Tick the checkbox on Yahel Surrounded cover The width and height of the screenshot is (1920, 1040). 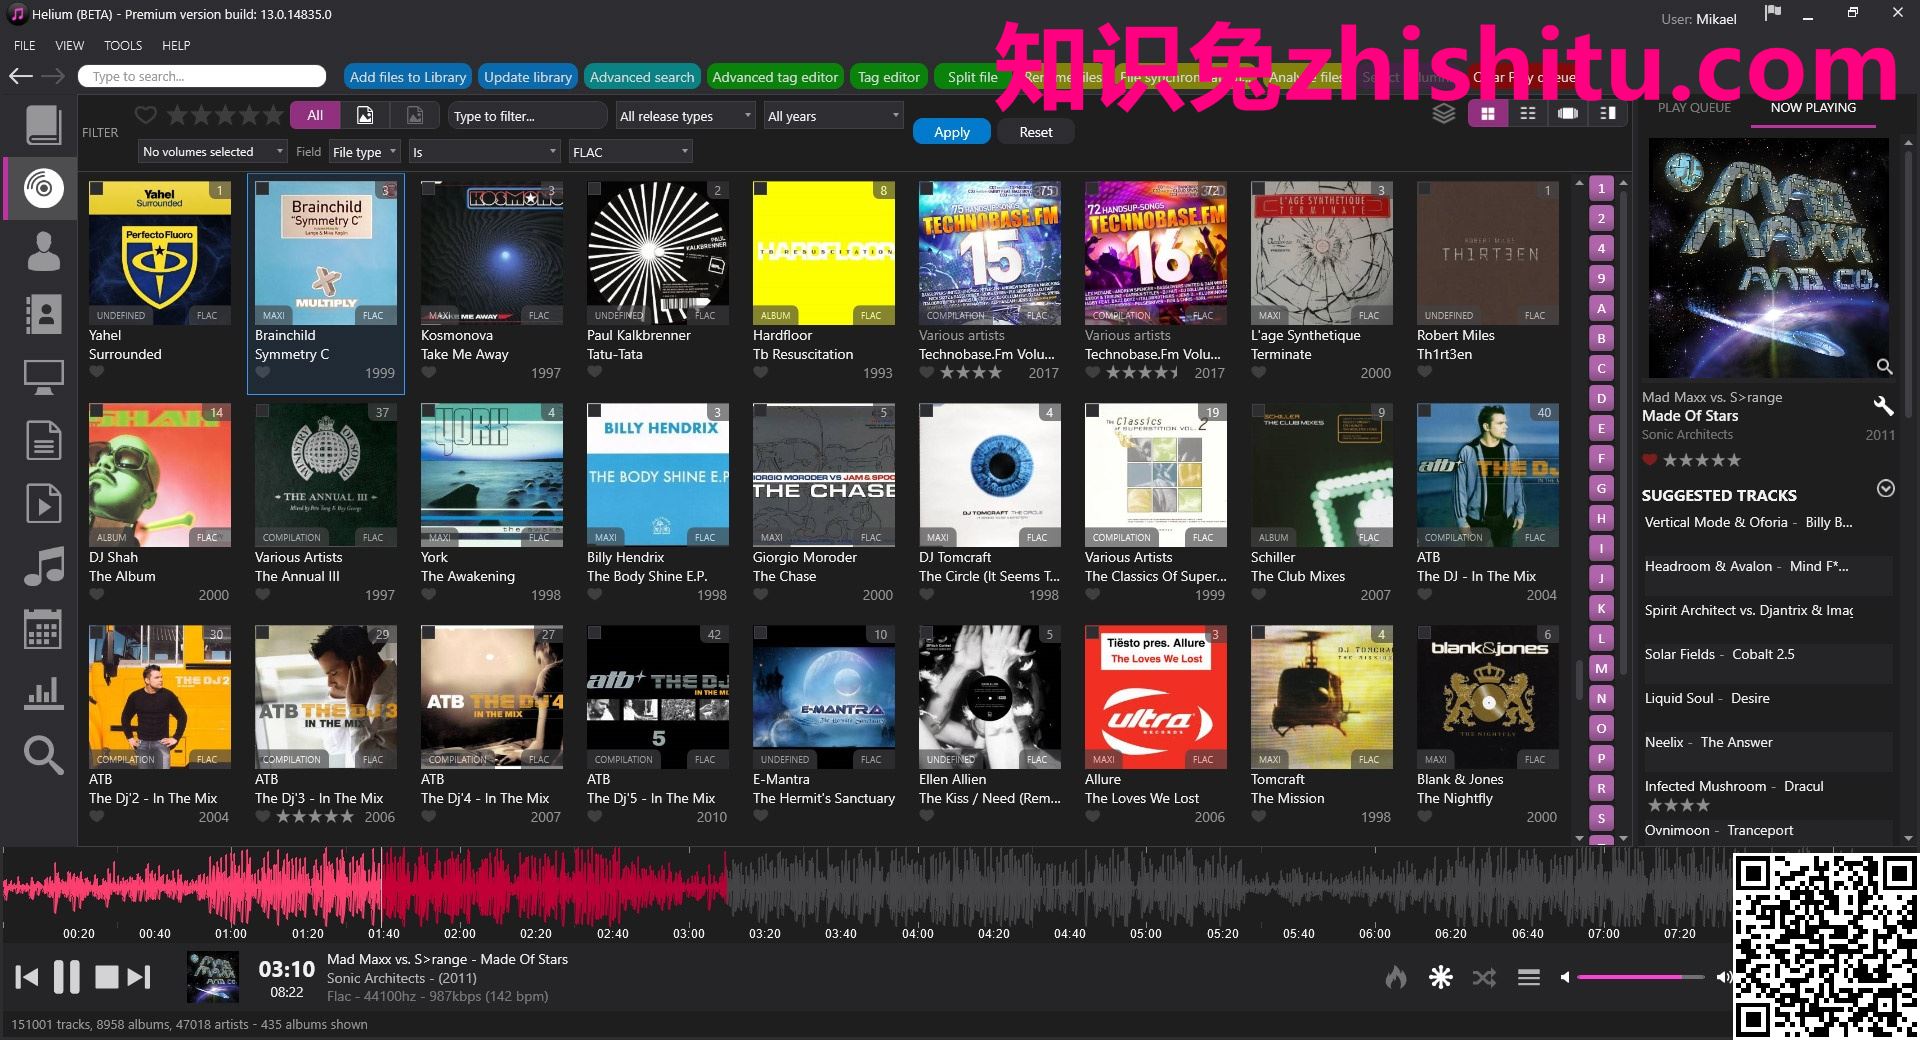point(97,189)
